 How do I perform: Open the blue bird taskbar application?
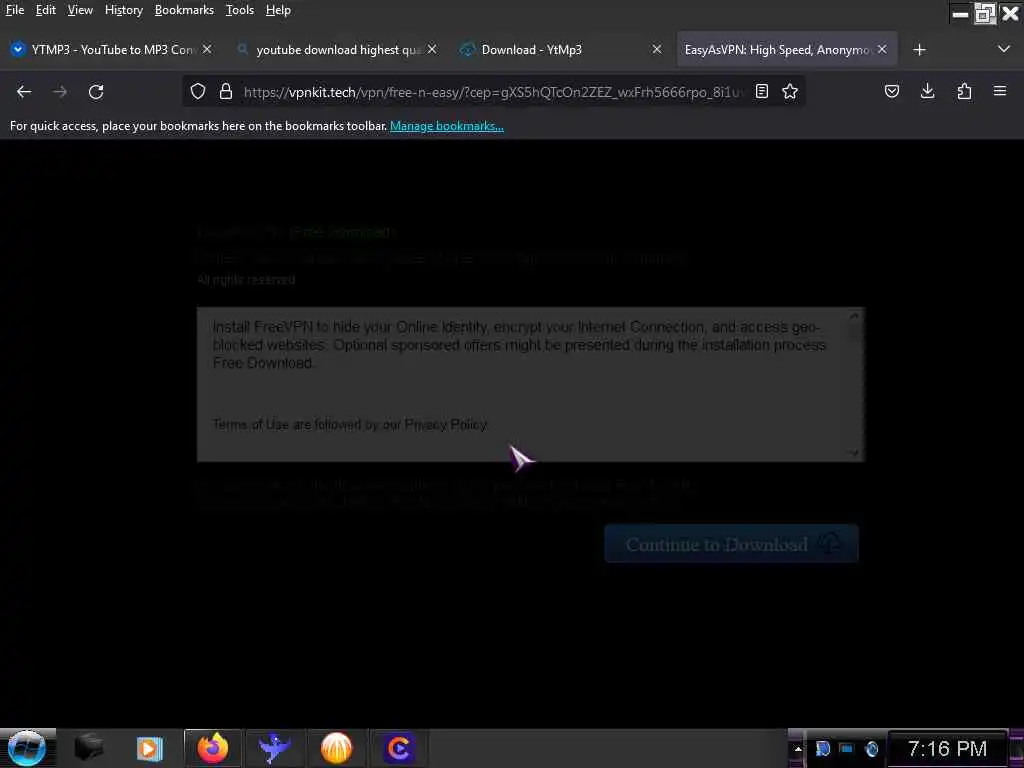274,748
